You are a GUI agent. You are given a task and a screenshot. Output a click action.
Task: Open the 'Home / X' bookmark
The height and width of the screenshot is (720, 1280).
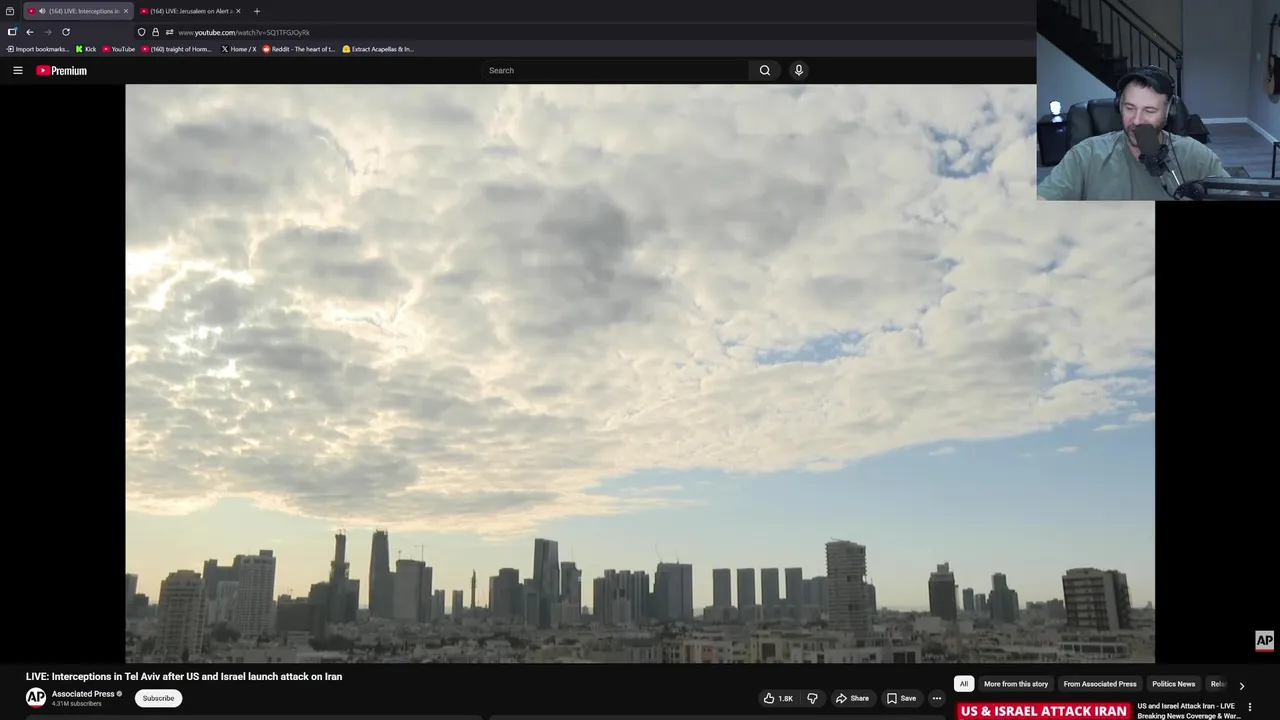[x=238, y=49]
